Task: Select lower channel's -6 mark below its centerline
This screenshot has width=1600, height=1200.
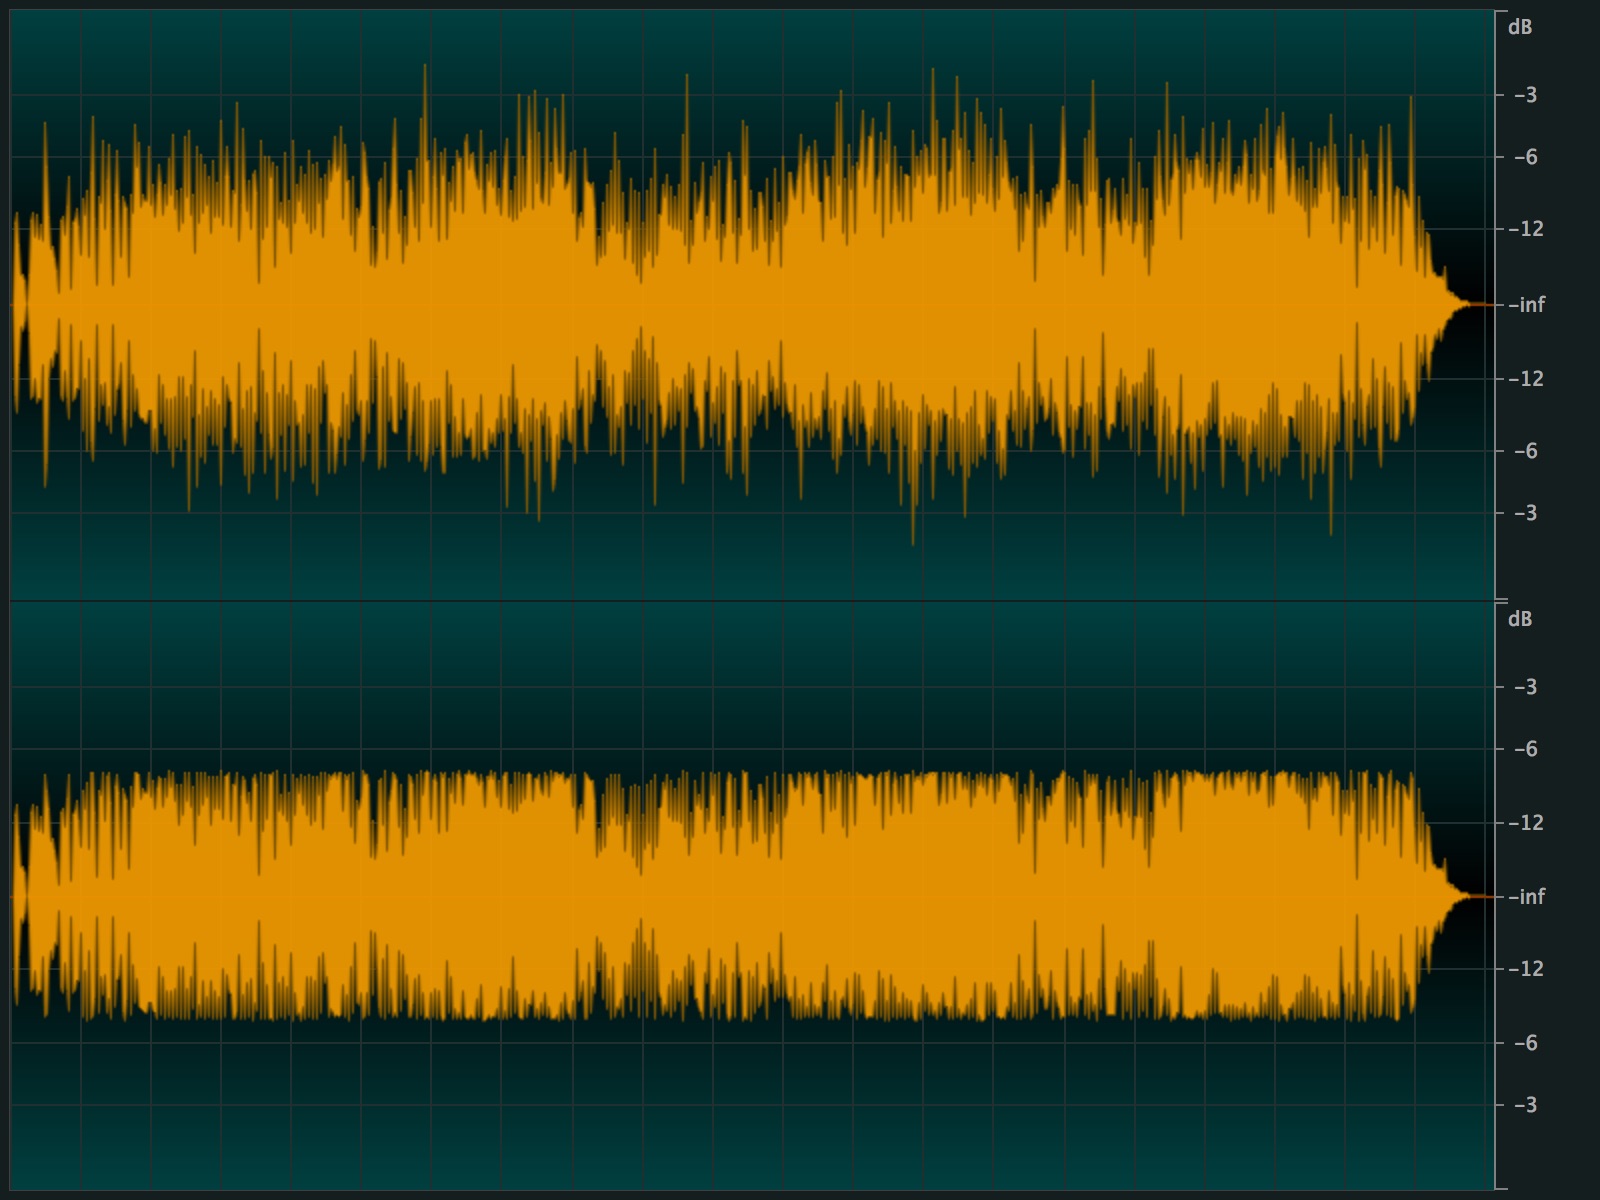Action: (1525, 1043)
